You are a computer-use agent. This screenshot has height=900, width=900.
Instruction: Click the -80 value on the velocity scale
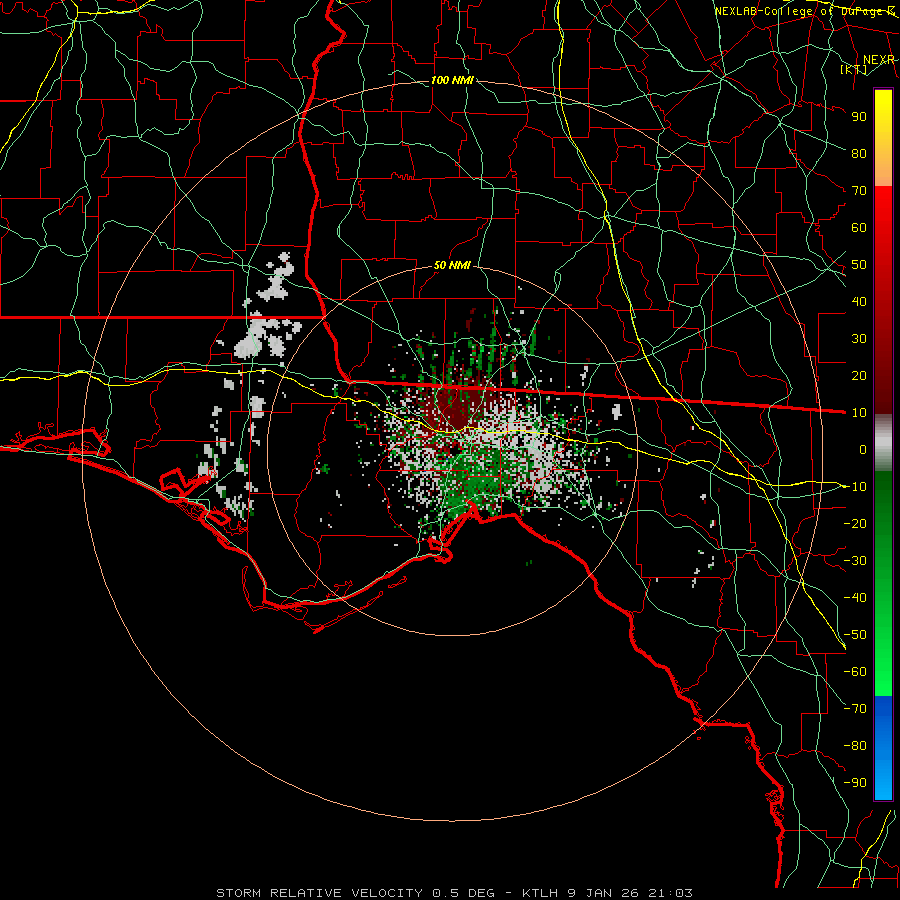[855, 746]
